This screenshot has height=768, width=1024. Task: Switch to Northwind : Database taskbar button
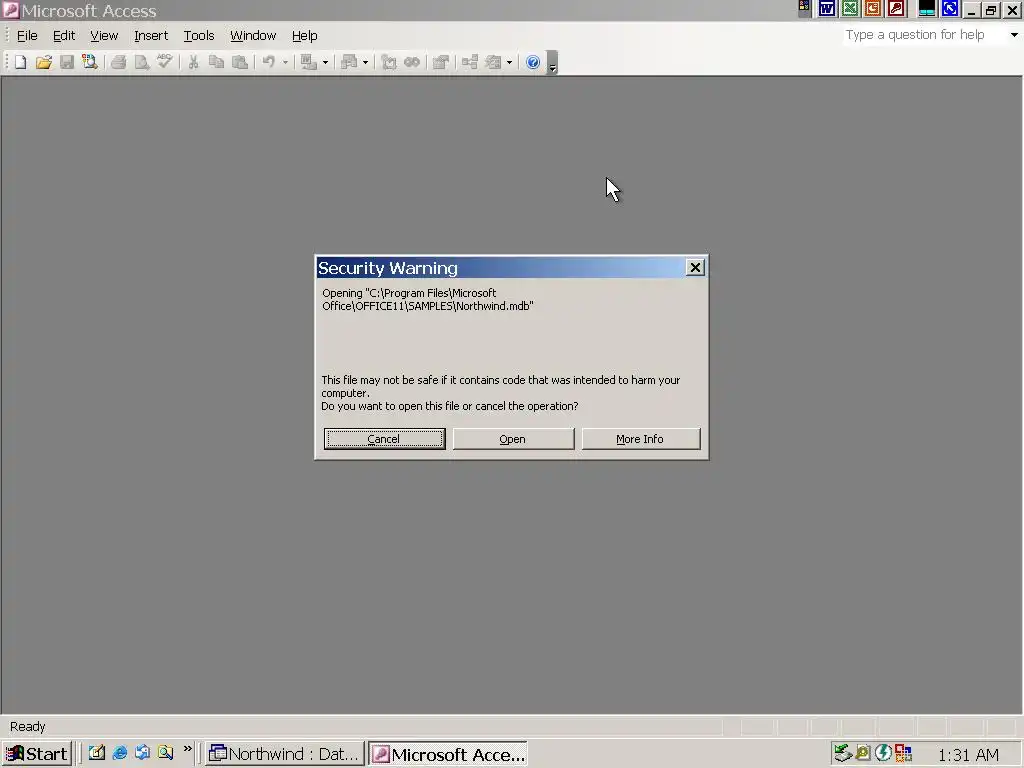(x=285, y=754)
